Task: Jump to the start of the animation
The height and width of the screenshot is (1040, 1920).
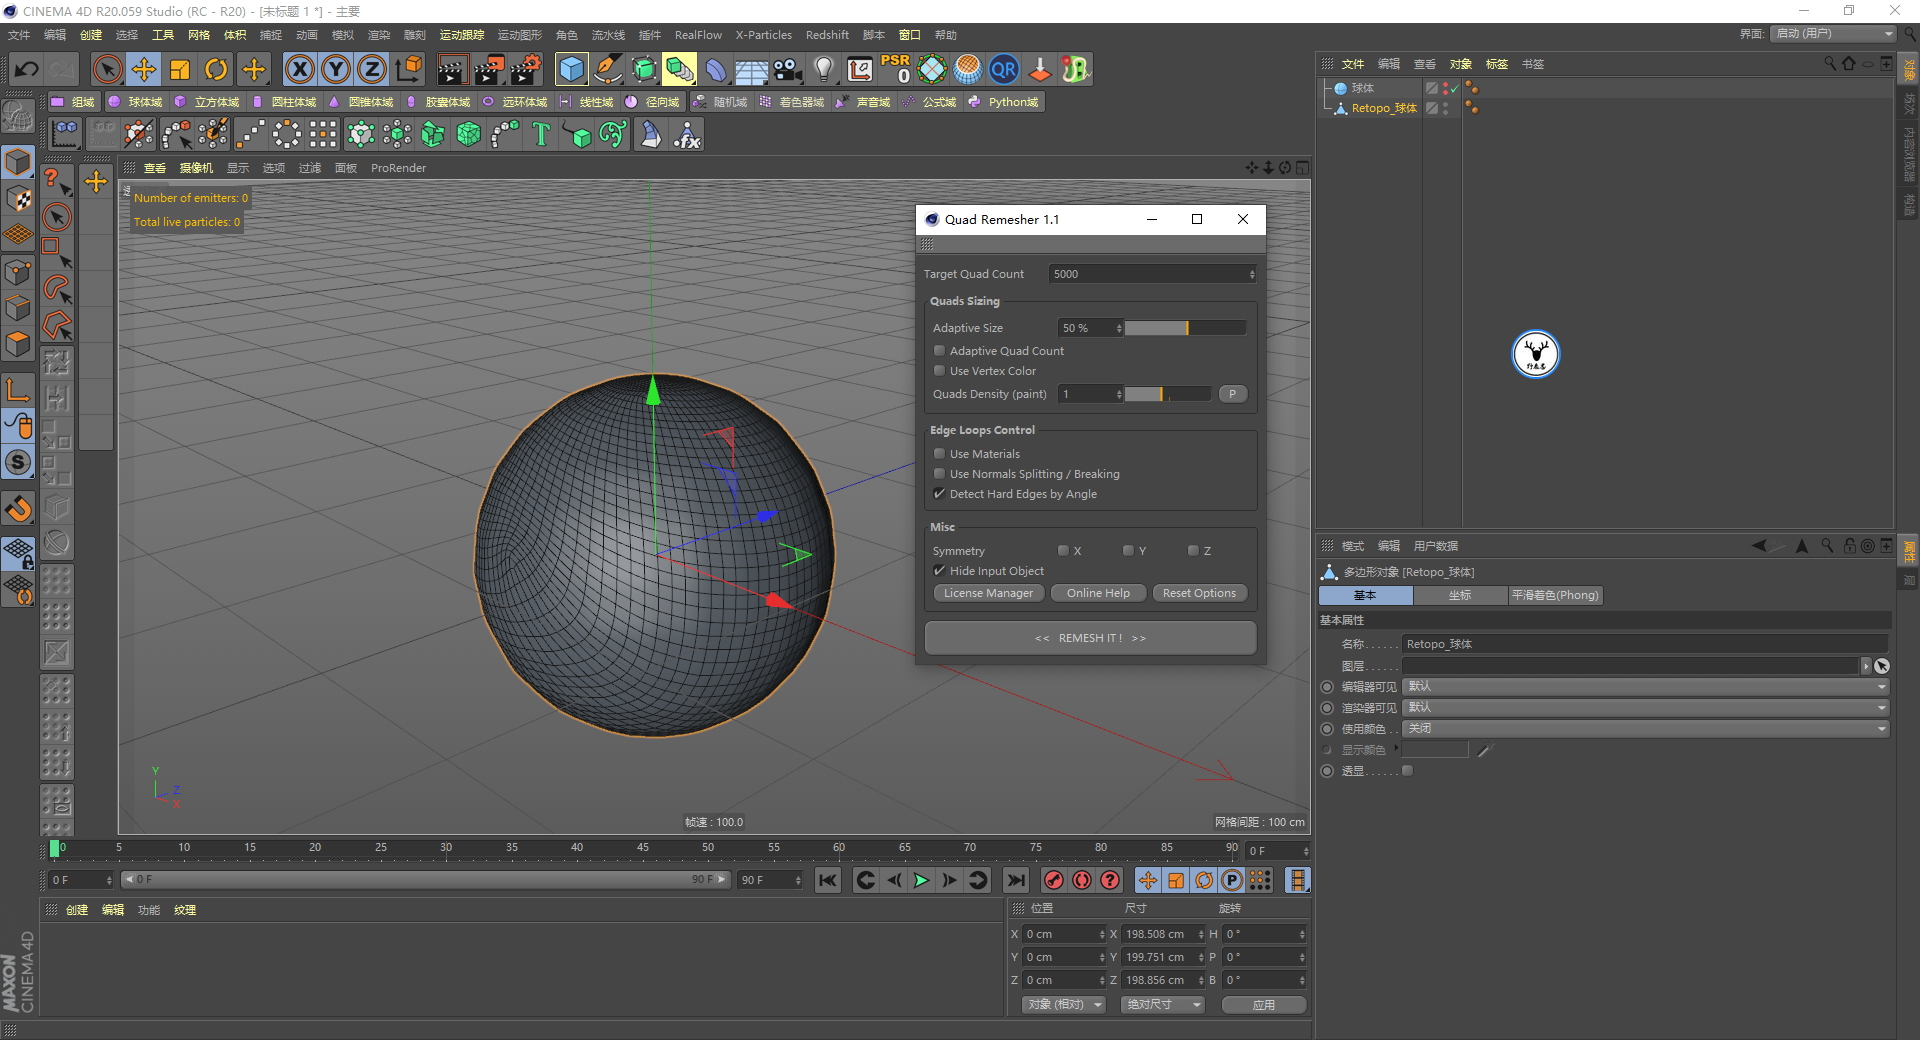Action: [828, 880]
